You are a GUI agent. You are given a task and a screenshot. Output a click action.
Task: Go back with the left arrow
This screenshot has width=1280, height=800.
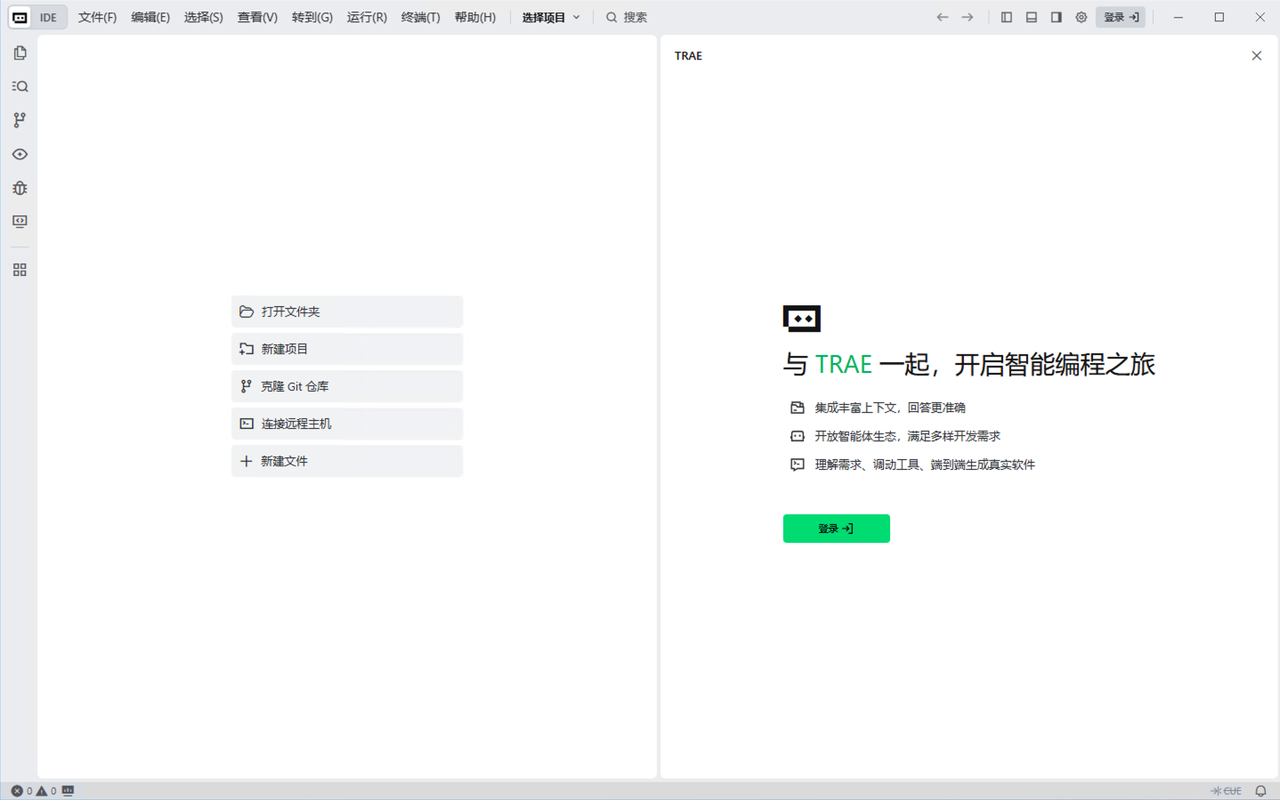[x=942, y=17]
